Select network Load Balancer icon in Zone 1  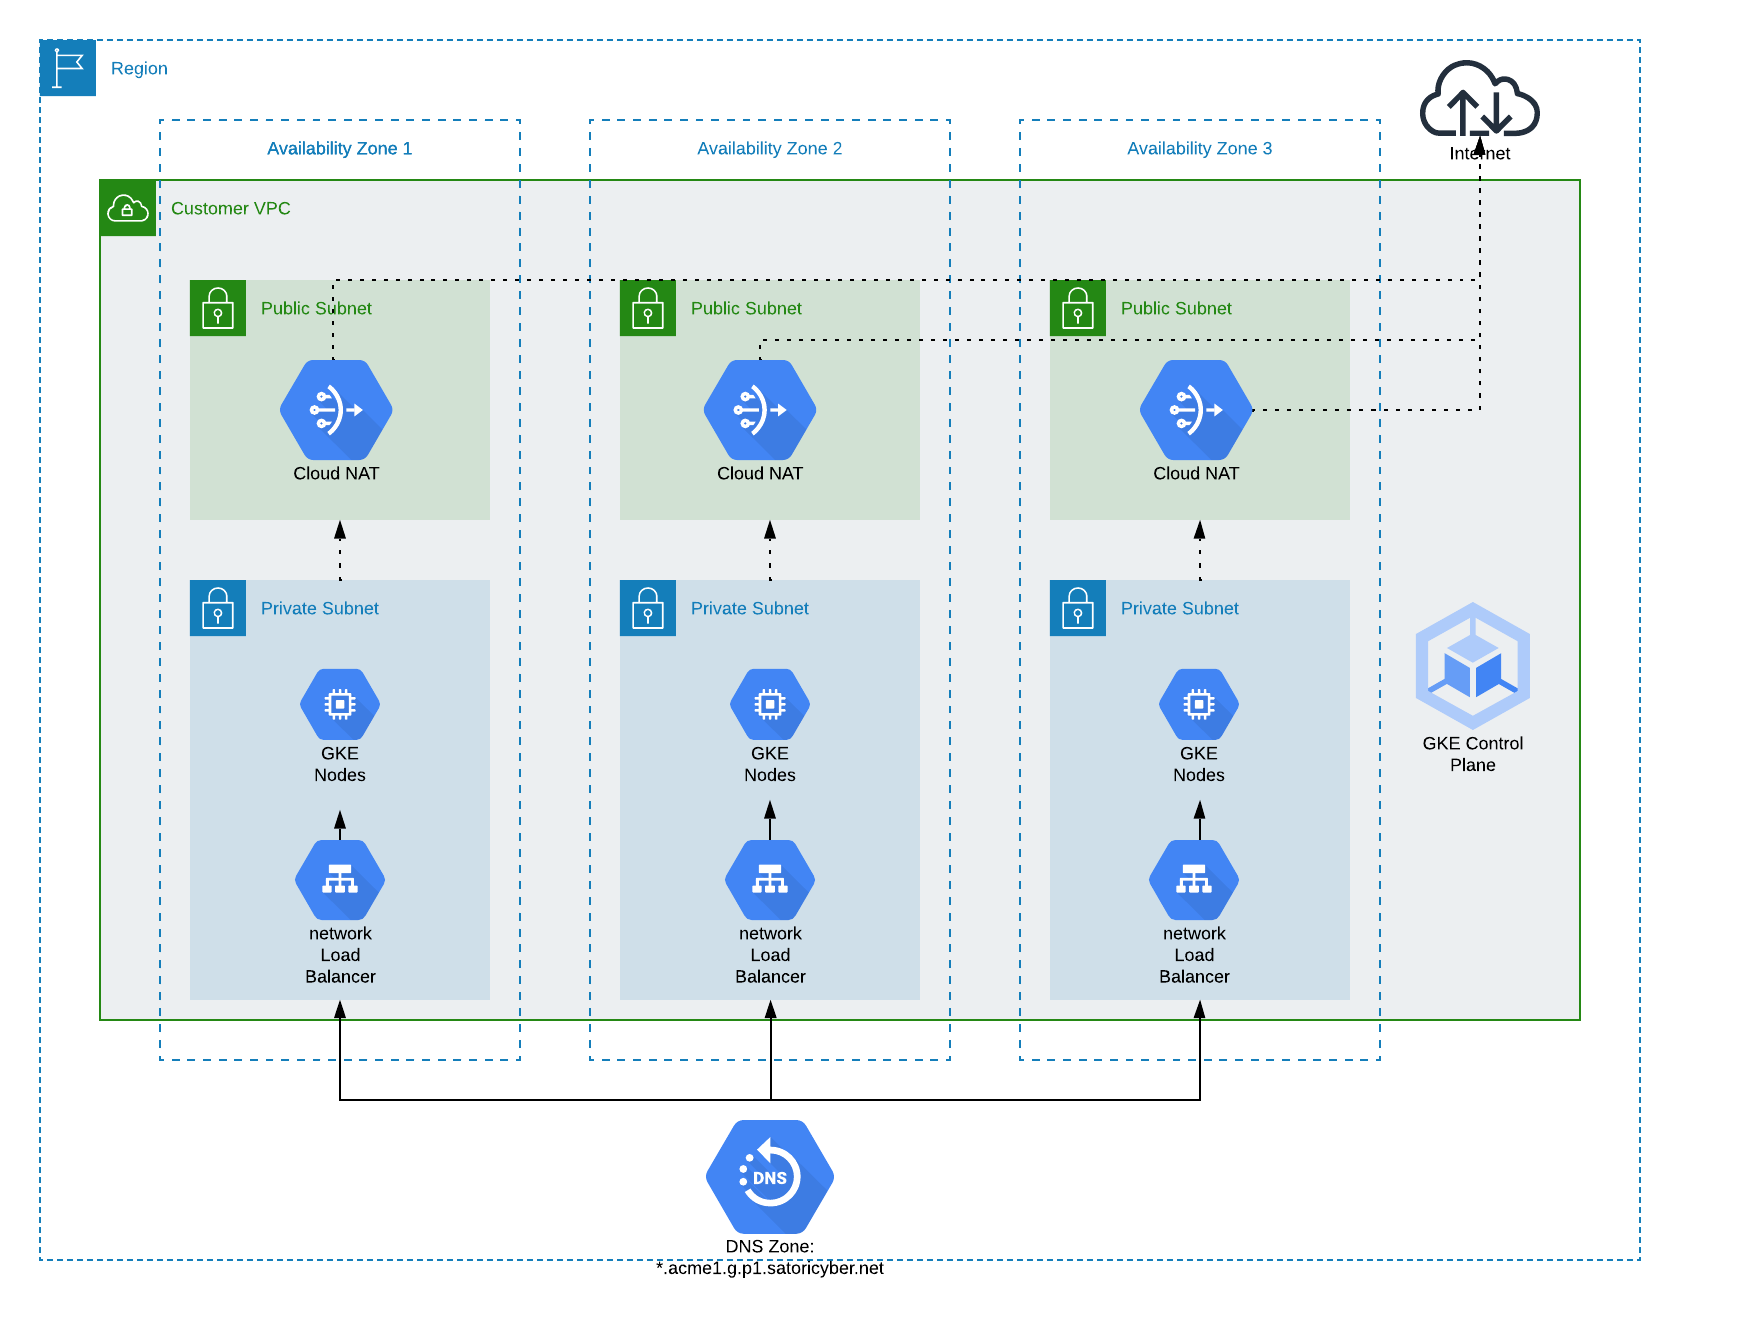click(340, 880)
